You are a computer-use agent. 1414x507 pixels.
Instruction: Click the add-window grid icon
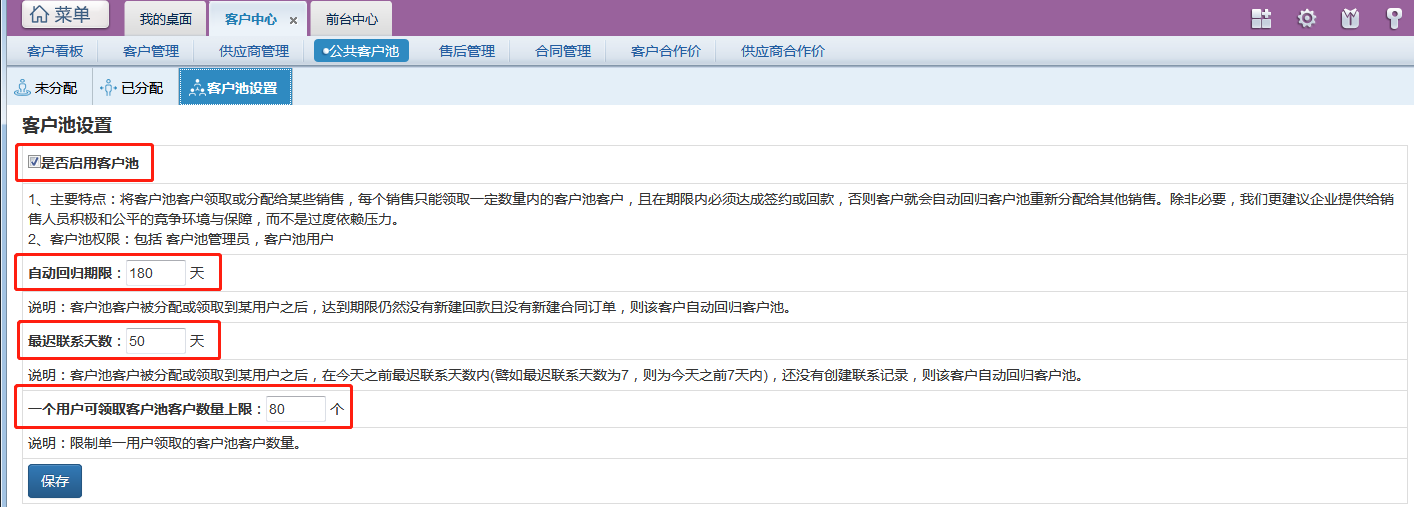click(x=1261, y=18)
